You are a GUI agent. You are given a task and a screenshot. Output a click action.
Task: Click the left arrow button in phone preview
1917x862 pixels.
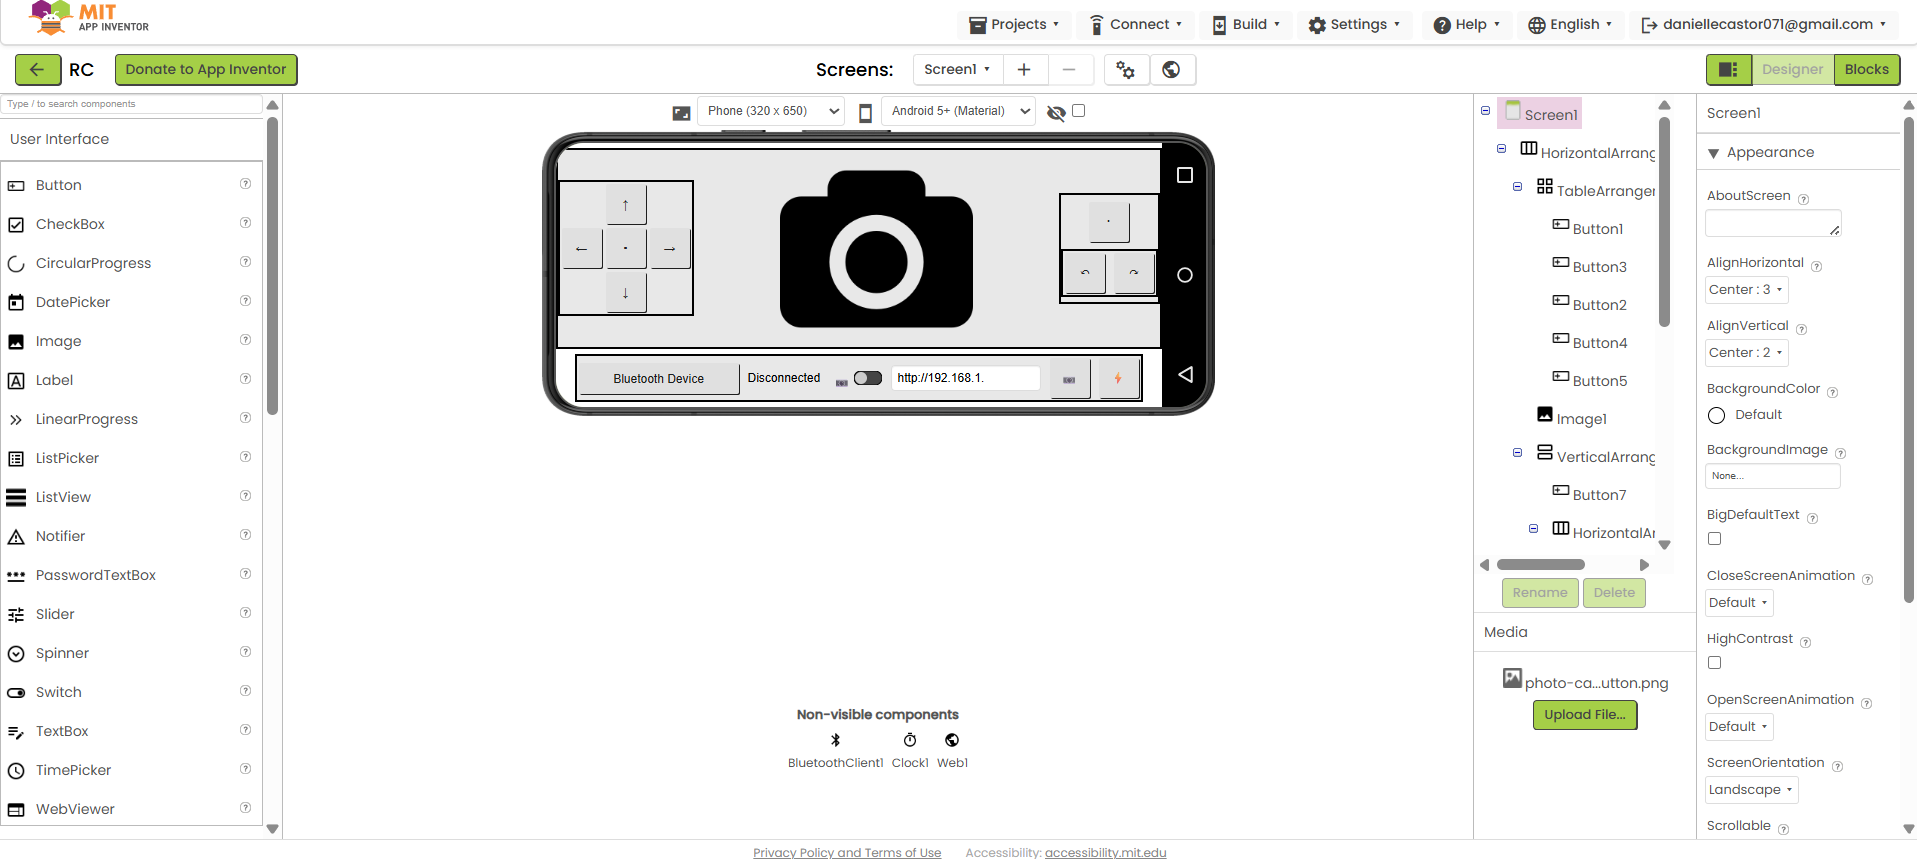tap(582, 248)
